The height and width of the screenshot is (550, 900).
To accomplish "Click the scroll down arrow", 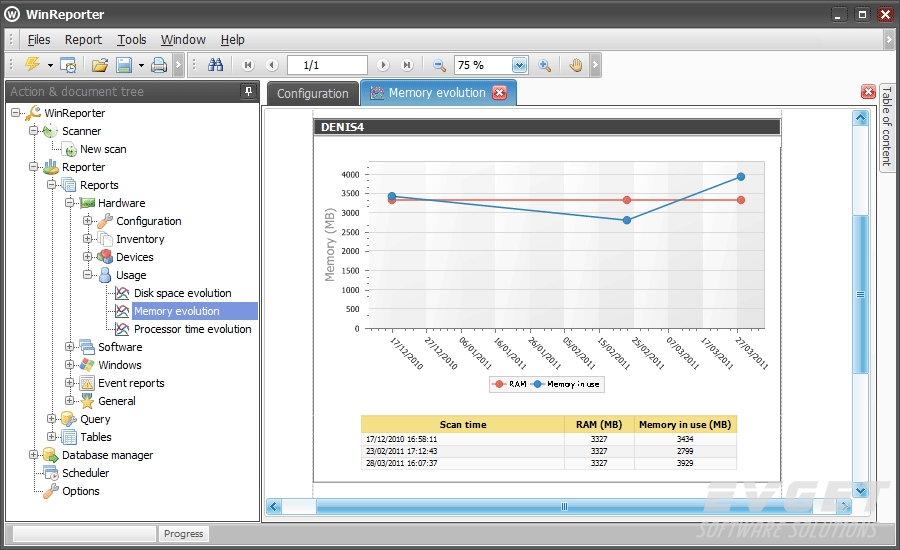I will (860, 490).
